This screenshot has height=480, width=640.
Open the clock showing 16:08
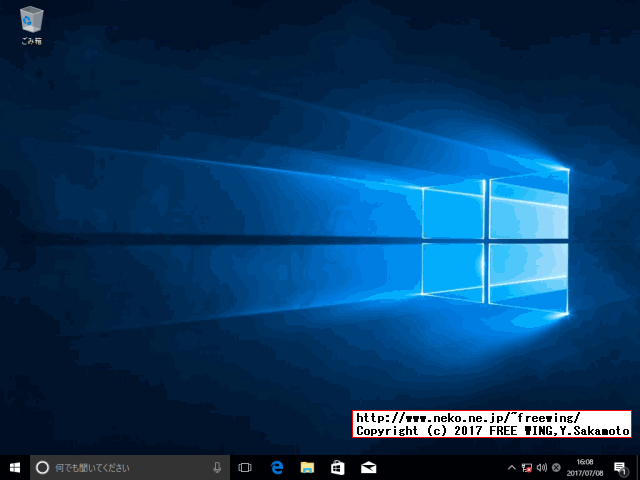point(585,467)
